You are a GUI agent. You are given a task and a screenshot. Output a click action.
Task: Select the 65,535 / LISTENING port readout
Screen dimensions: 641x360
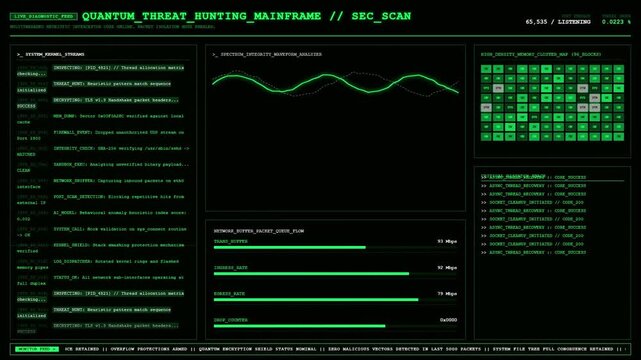558,22
